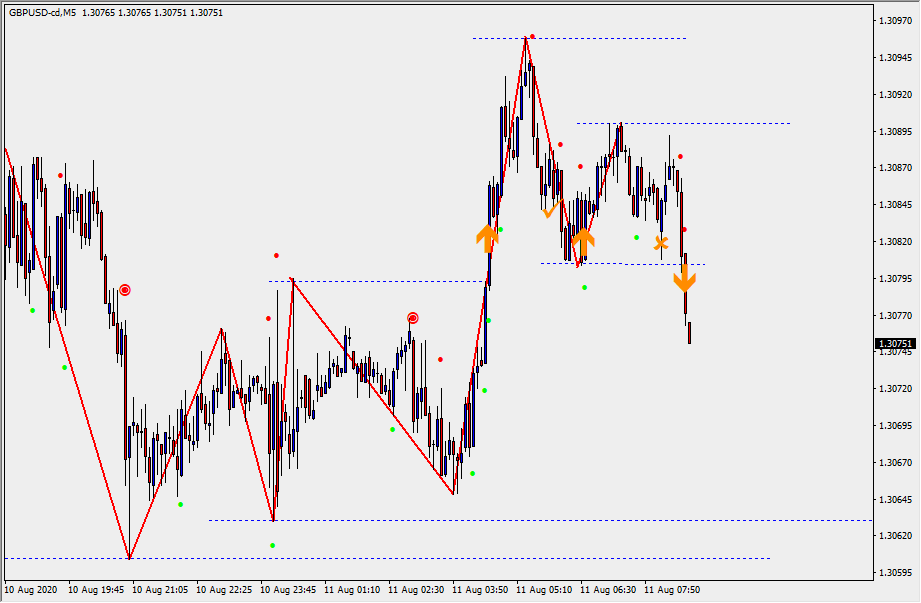Viewport: 921px width, 603px height.
Task: Select the red dot at the chart's highest peak
Action: pyautogui.click(x=532, y=36)
